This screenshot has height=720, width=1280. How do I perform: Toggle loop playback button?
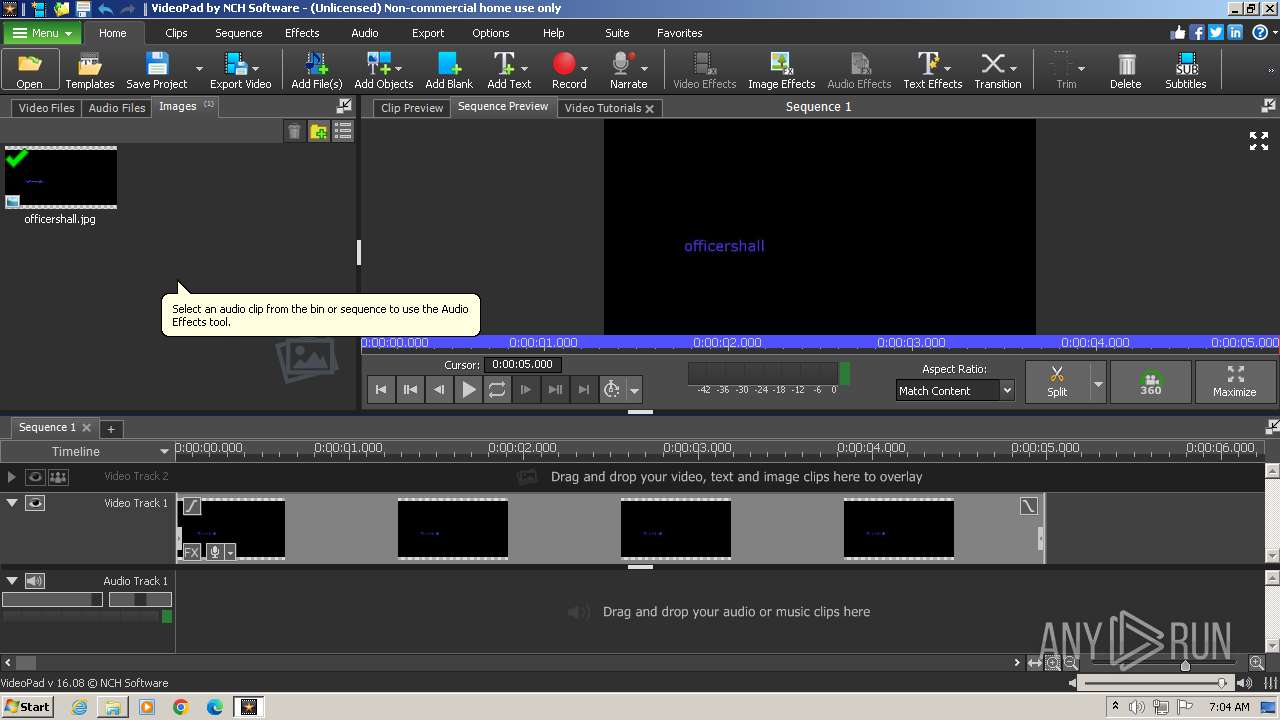coord(497,390)
